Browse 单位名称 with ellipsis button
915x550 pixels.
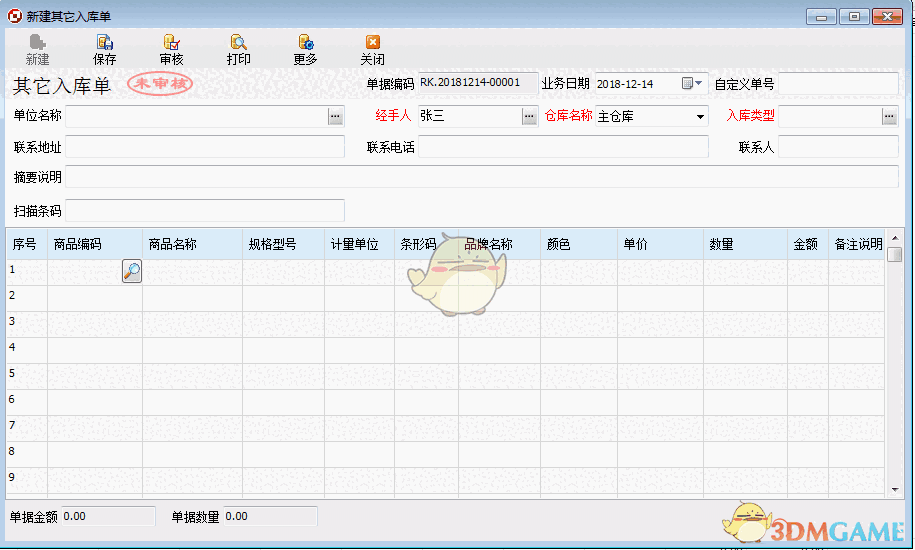[336, 116]
